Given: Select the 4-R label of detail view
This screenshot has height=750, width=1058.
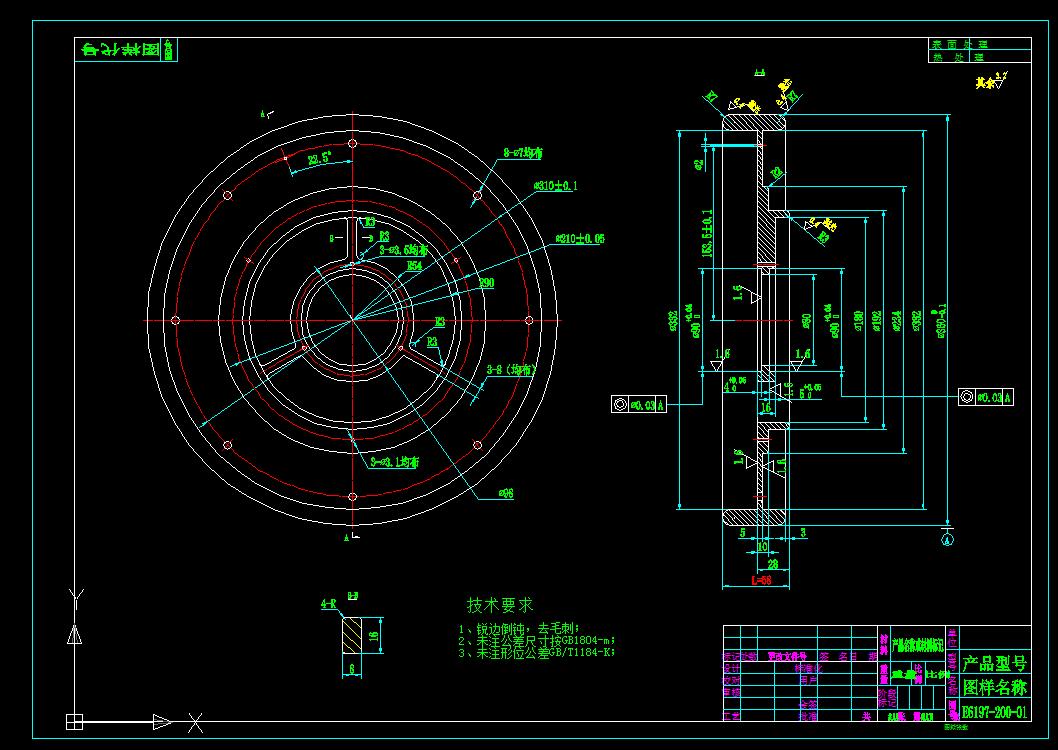Looking at the screenshot, I should [329, 604].
